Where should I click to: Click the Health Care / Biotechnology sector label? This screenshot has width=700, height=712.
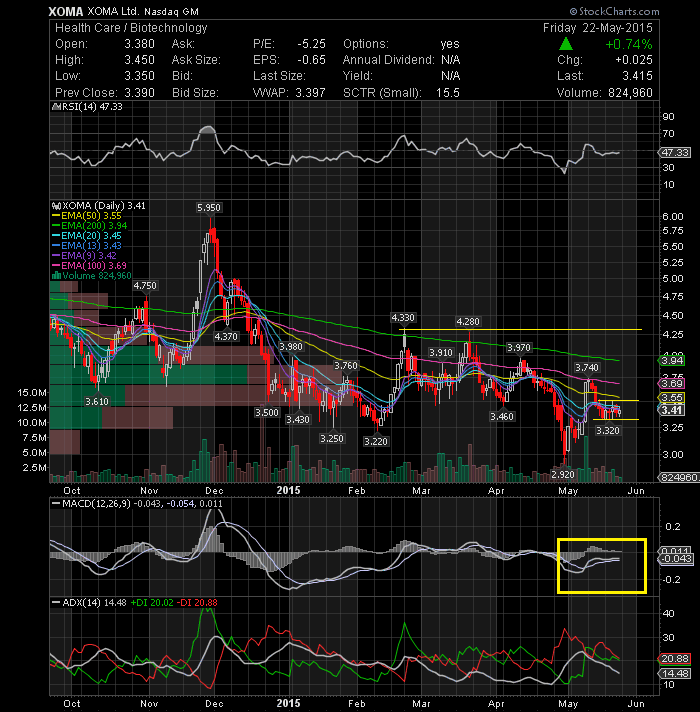pos(131,28)
